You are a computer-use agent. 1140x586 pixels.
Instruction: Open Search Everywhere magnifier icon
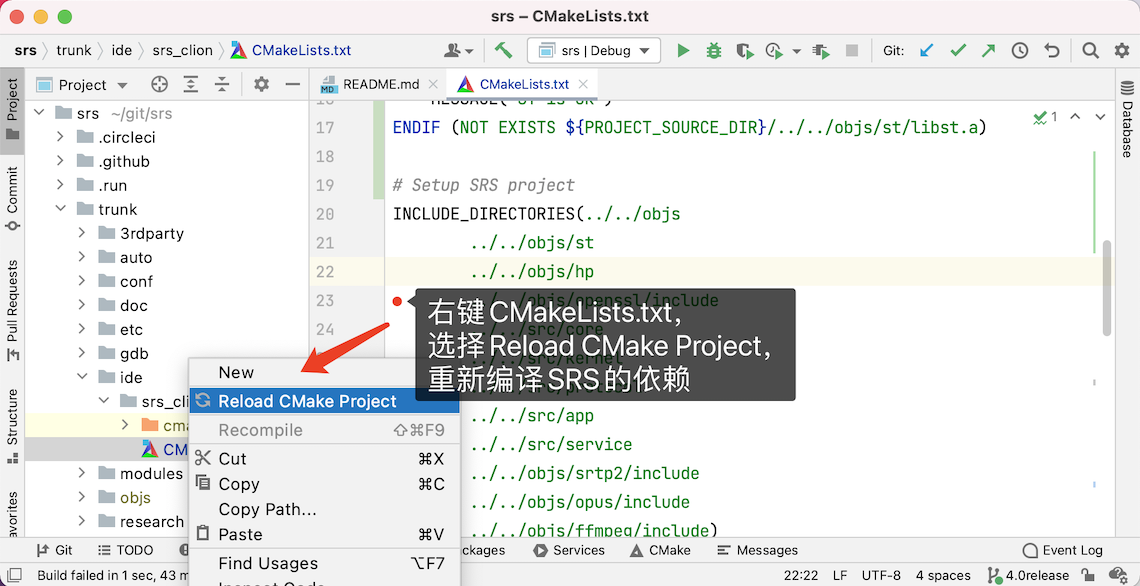[x=1091, y=50]
